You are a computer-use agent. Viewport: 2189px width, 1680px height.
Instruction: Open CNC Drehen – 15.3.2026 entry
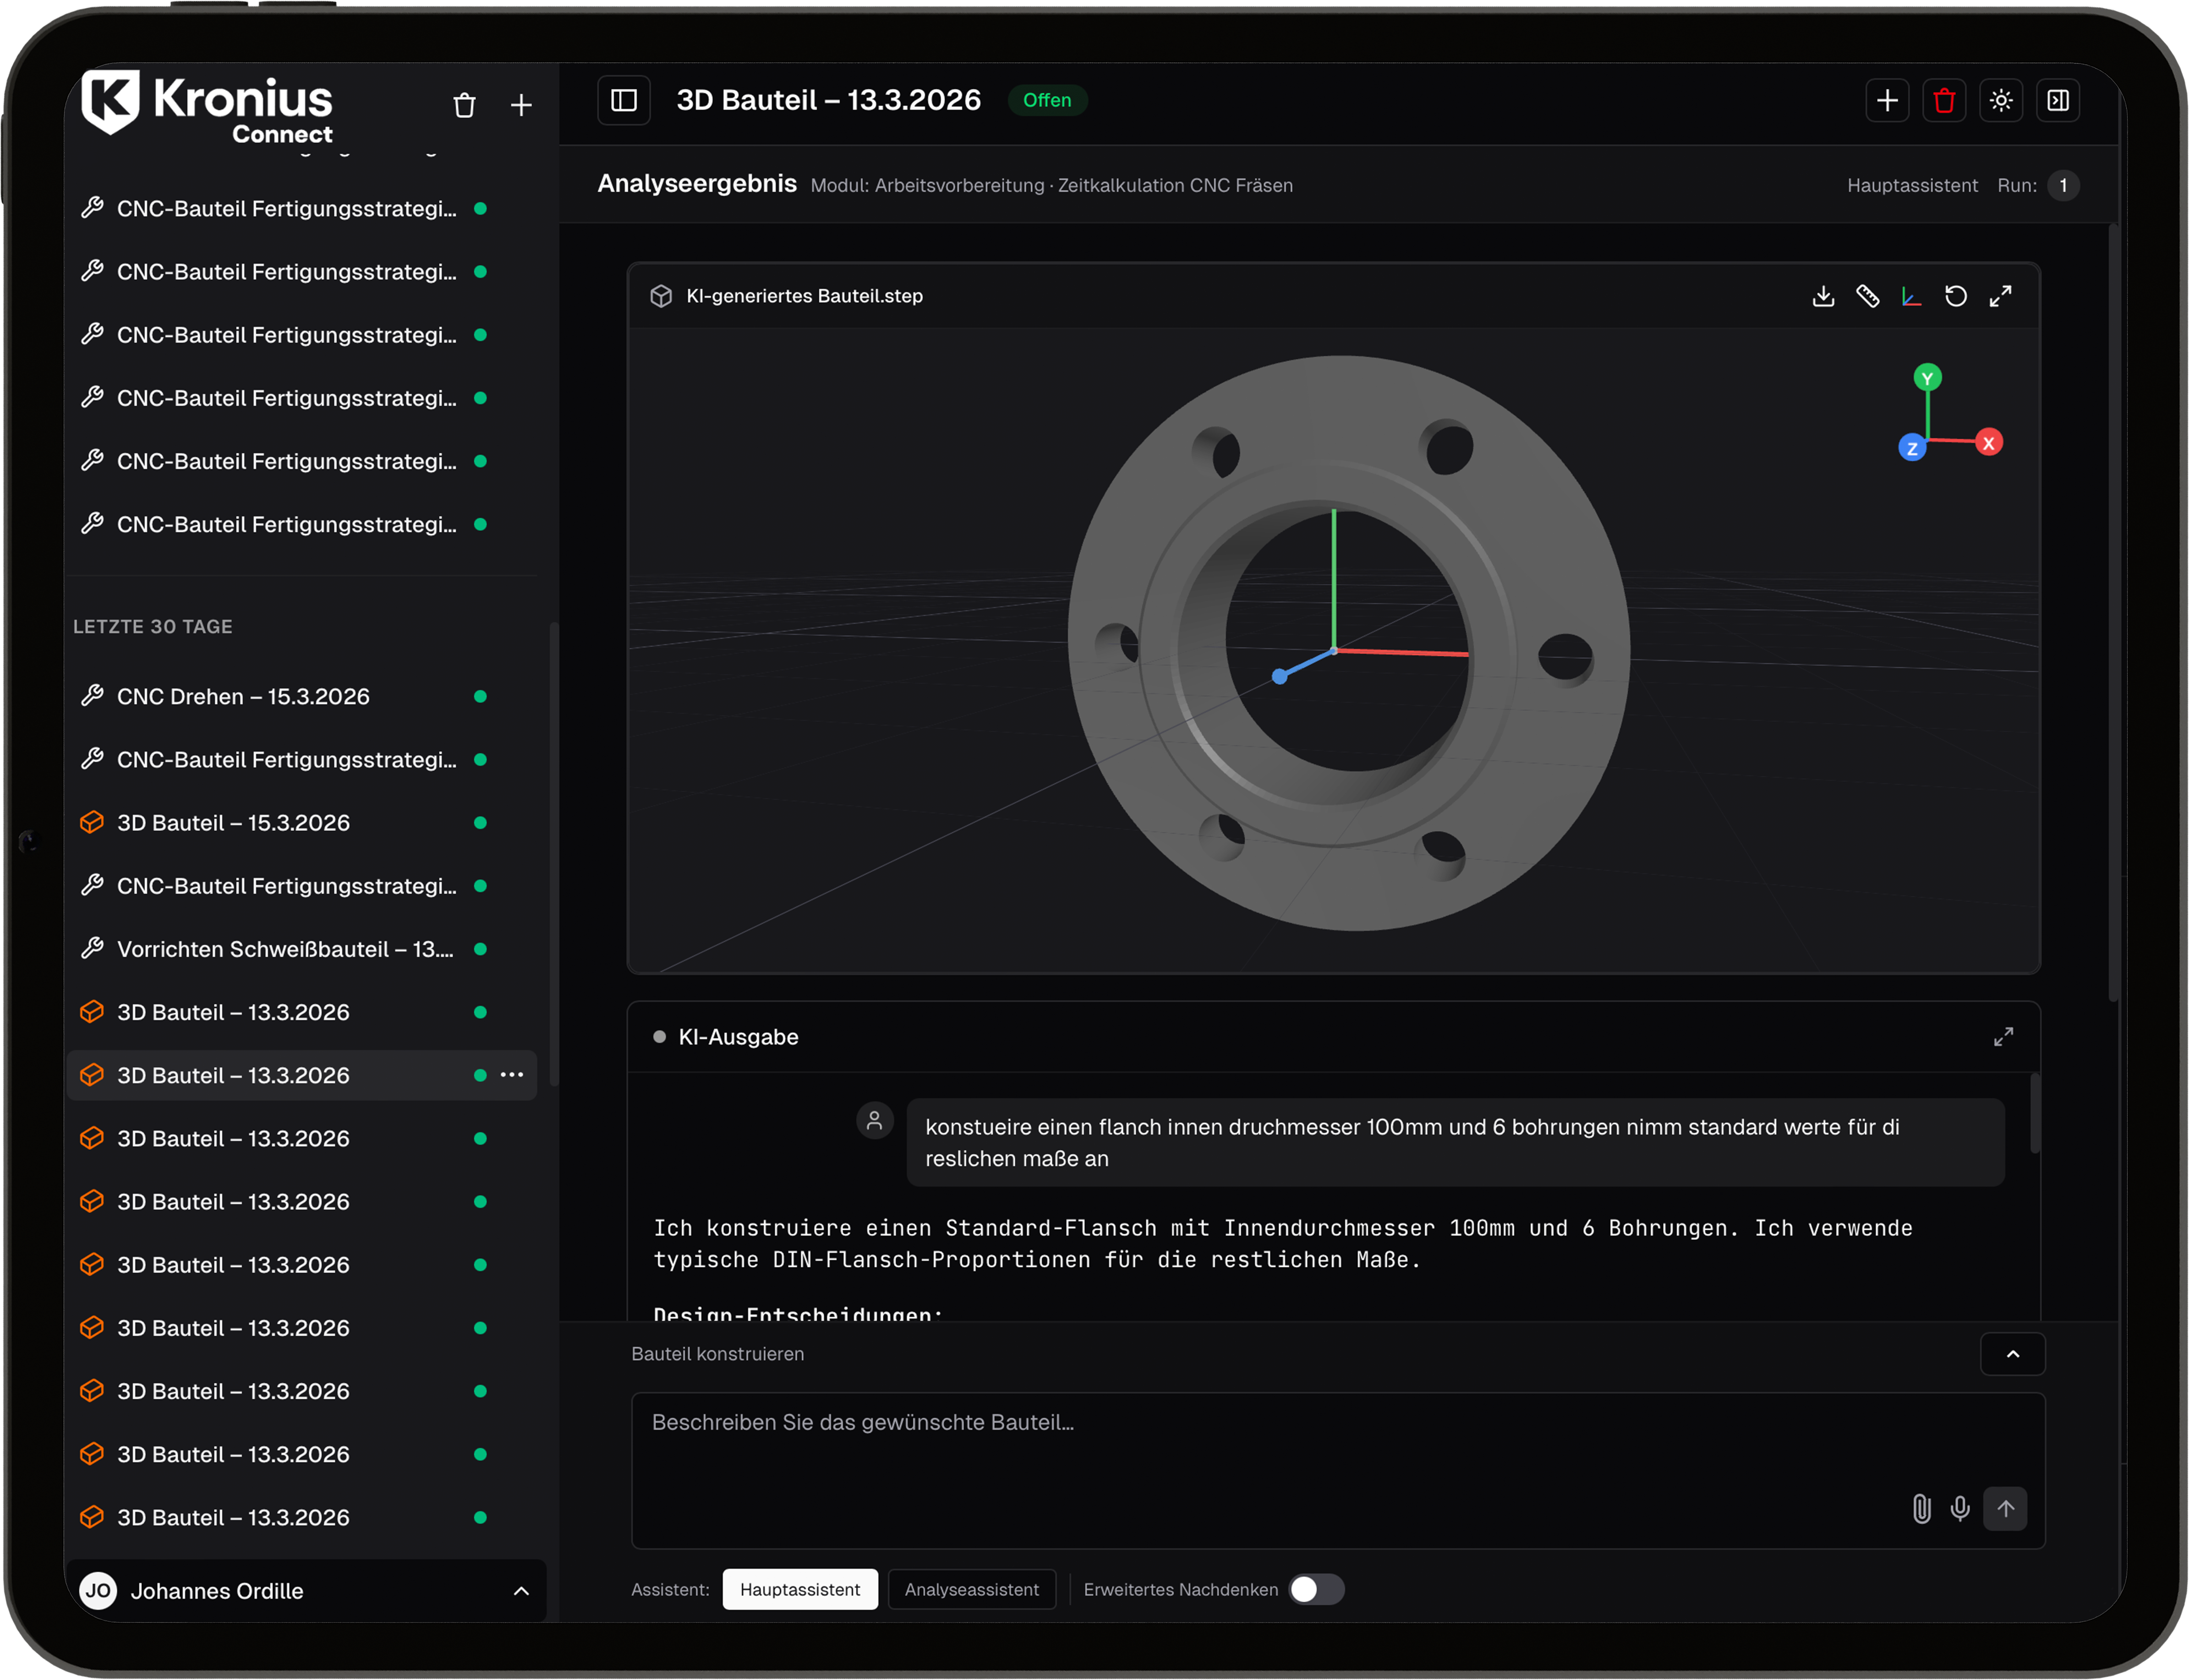(243, 697)
